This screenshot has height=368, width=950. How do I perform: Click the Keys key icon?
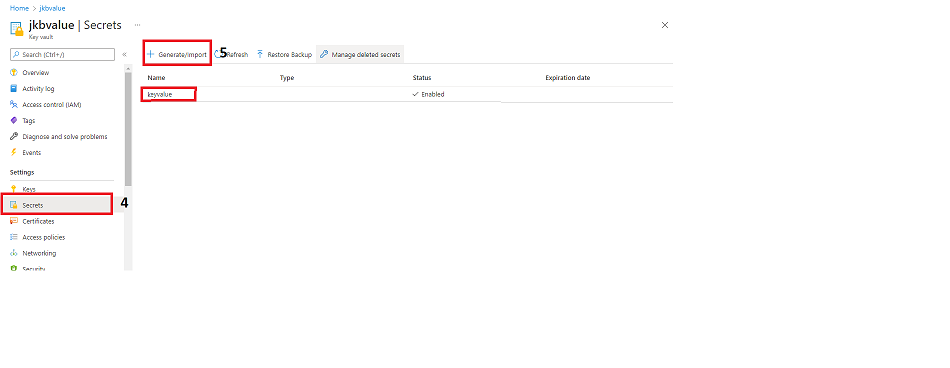[14, 189]
